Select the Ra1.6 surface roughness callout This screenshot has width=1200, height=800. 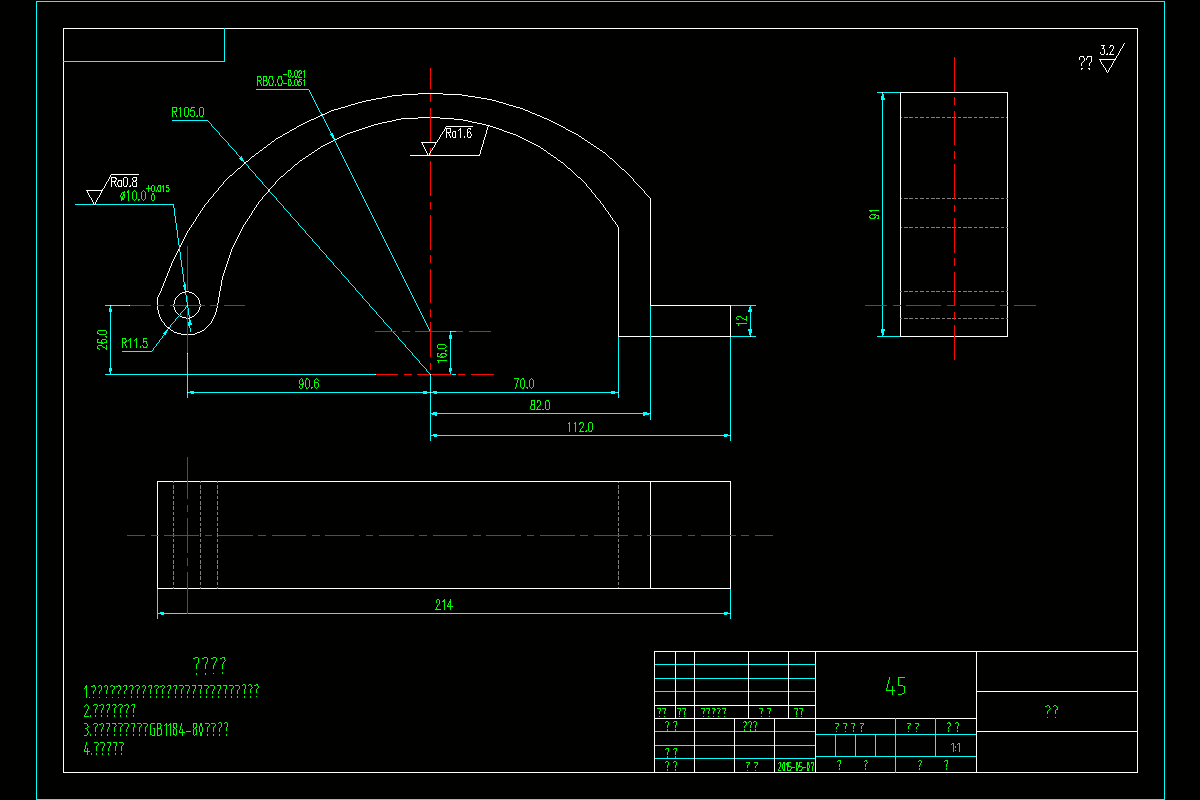point(459,133)
